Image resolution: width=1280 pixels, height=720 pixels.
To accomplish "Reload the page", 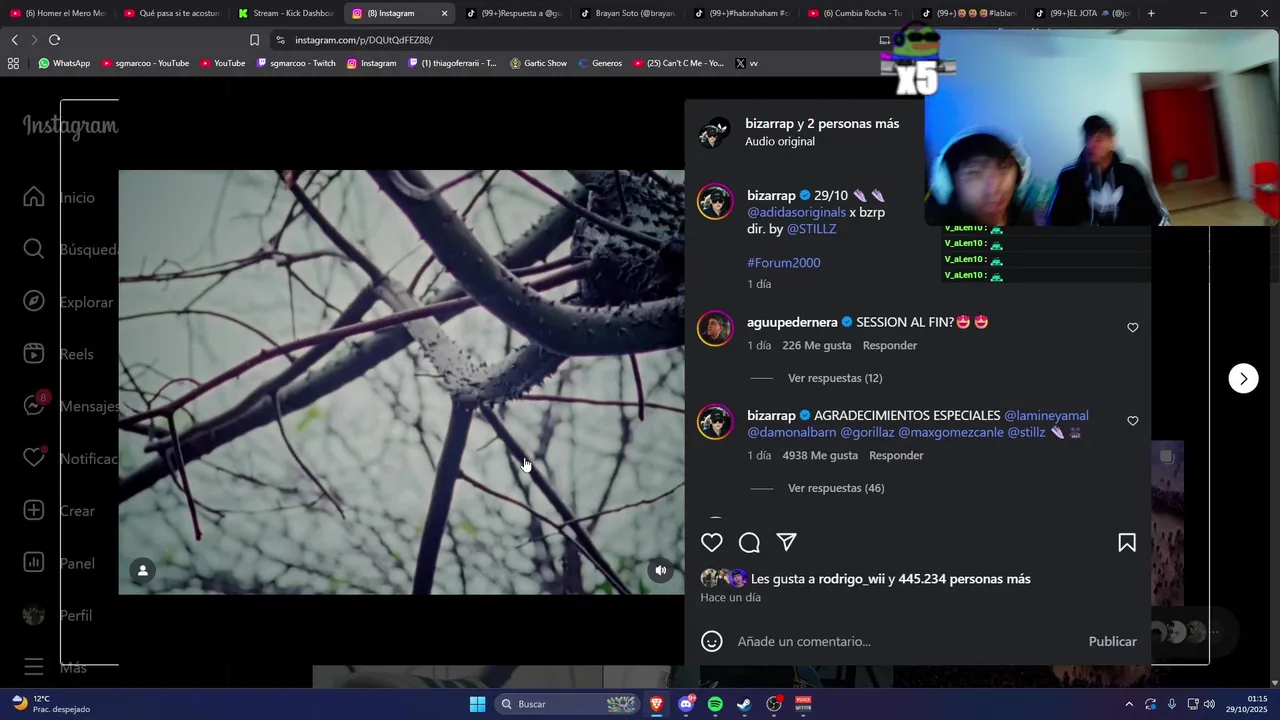I will (x=54, y=40).
